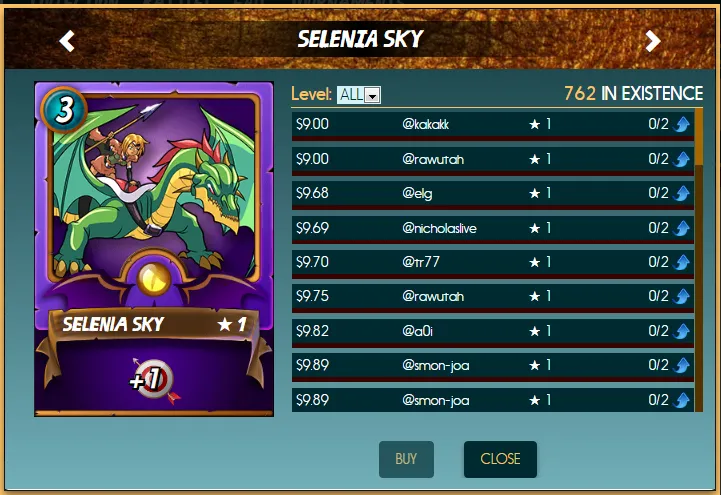721x495 pixels.
Task: Click the Selenia Sky card artwork
Action: pyautogui.click(x=154, y=184)
